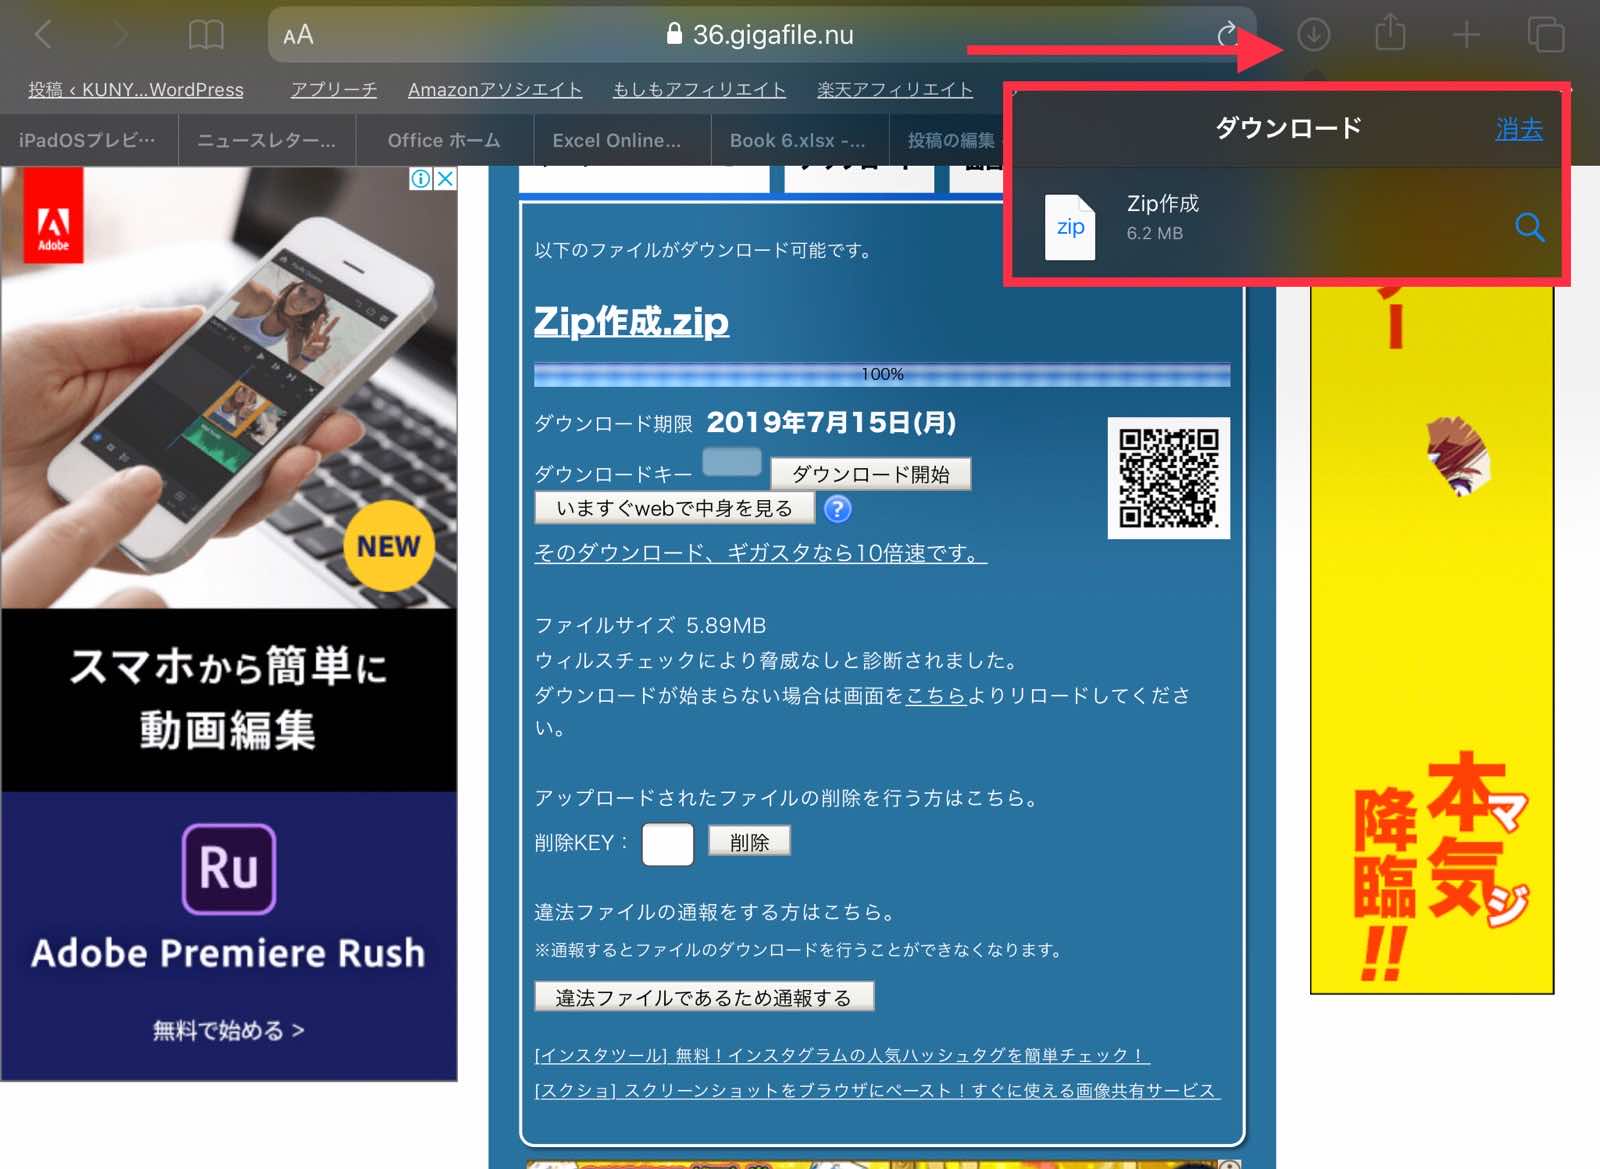Show all tabs overview icon
The image size is (1600, 1169).
coord(1546,35)
